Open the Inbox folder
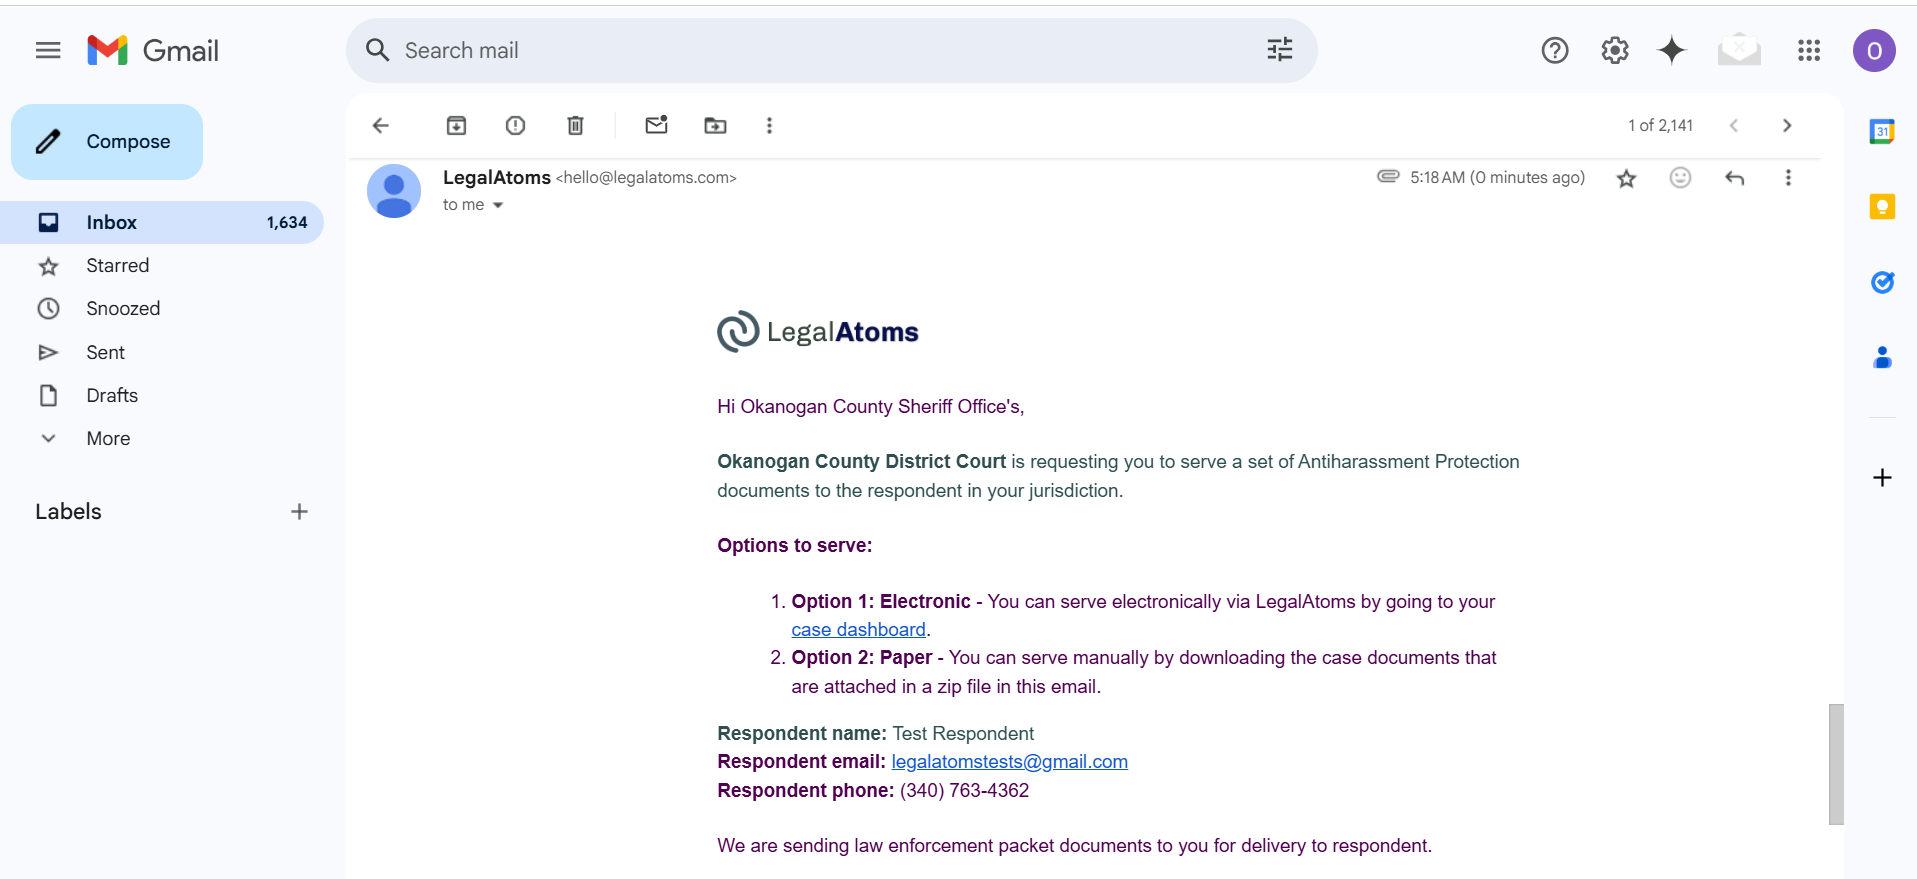 point(162,222)
